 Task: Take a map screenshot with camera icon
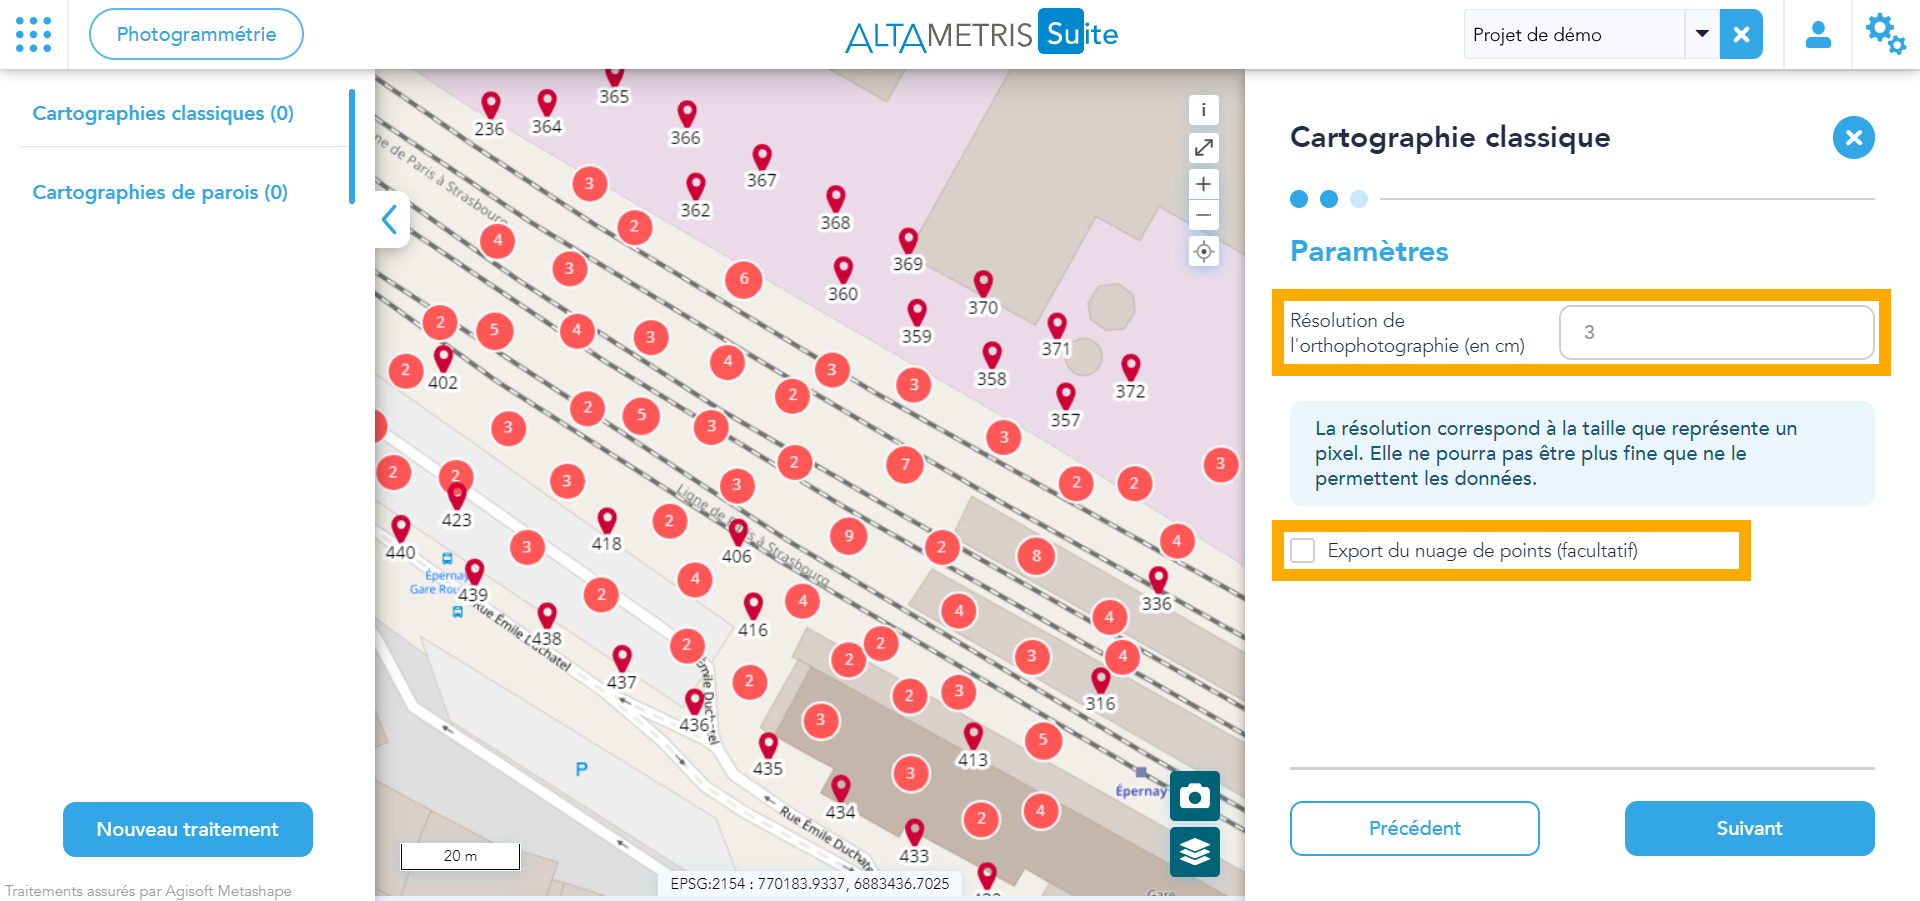click(1194, 796)
